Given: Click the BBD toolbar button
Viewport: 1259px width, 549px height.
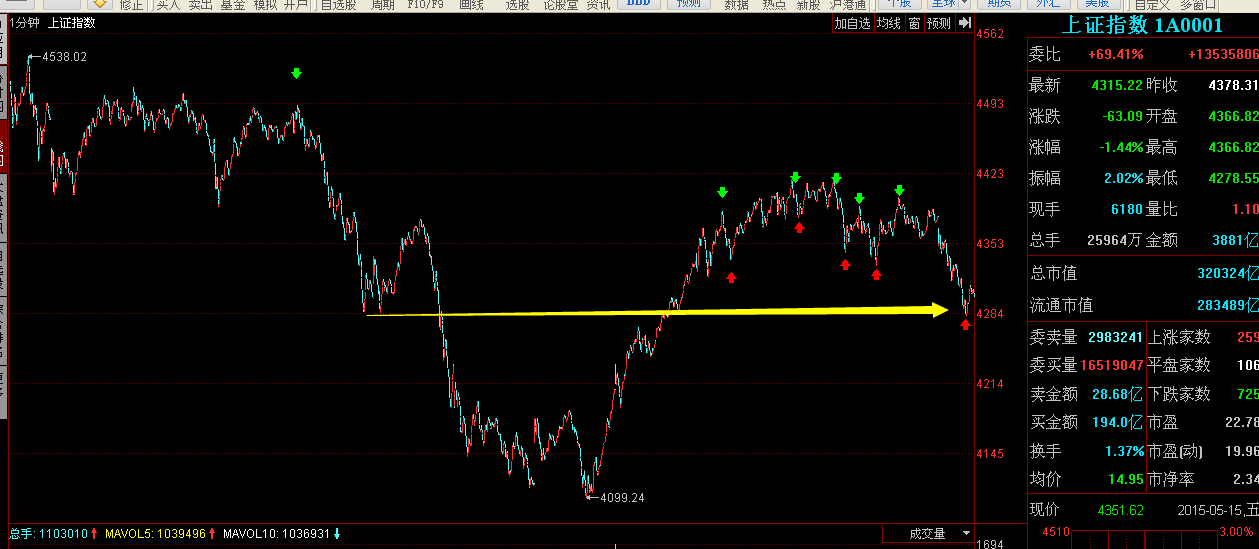Looking at the screenshot, I should click(x=635, y=4).
